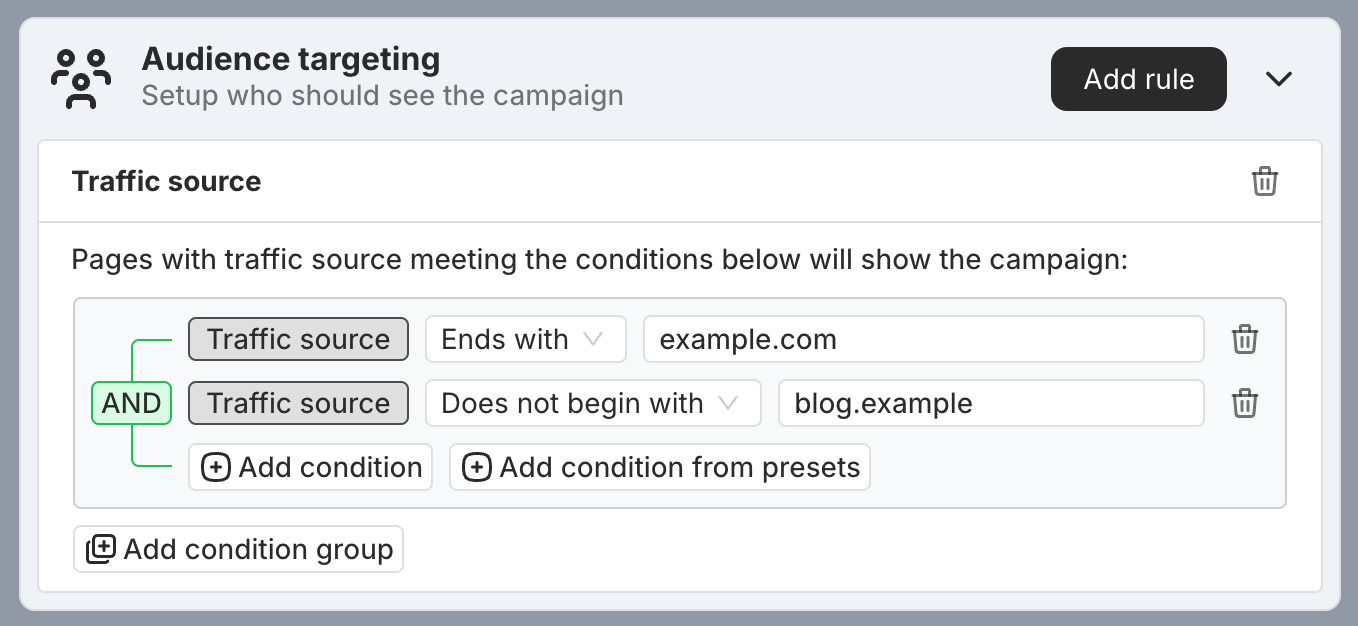Focus the blog.example value field
This screenshot has height=626, width=1358.
coord(991,403)
